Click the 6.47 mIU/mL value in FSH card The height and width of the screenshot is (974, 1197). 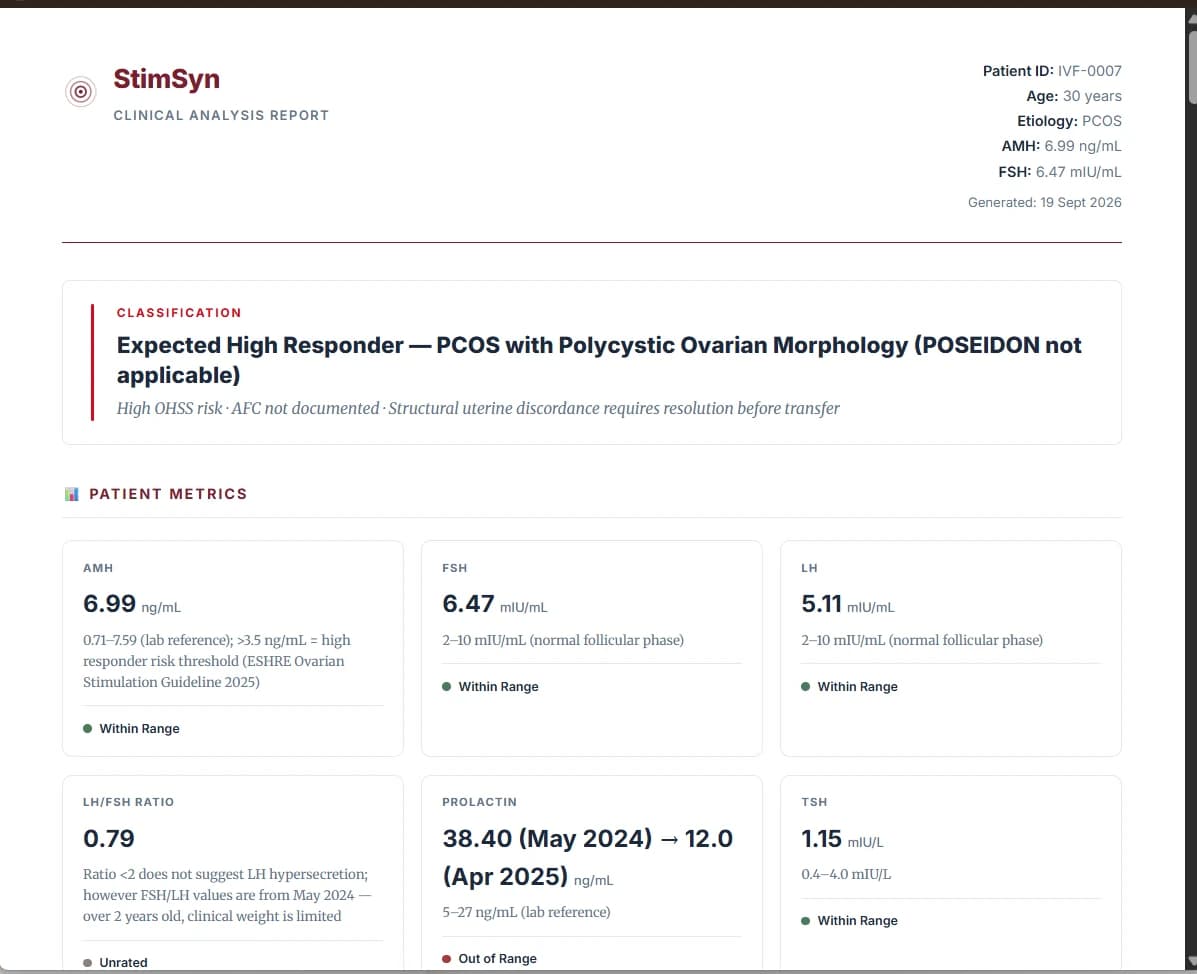[495, 604]
